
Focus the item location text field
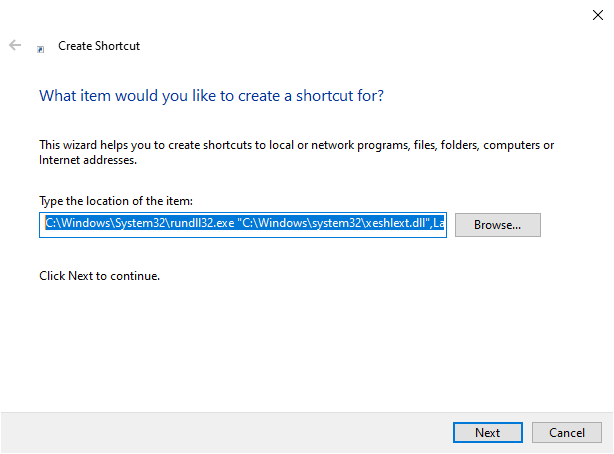243,225
